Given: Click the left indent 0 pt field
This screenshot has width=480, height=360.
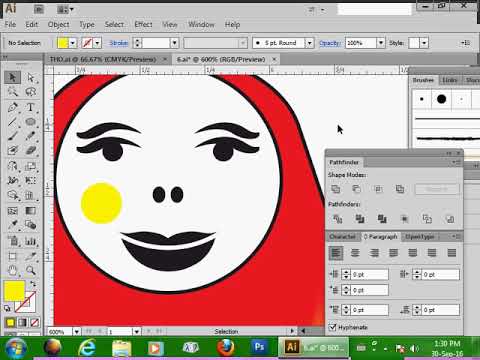Looking at the screenshot, I should coord(370,275).
